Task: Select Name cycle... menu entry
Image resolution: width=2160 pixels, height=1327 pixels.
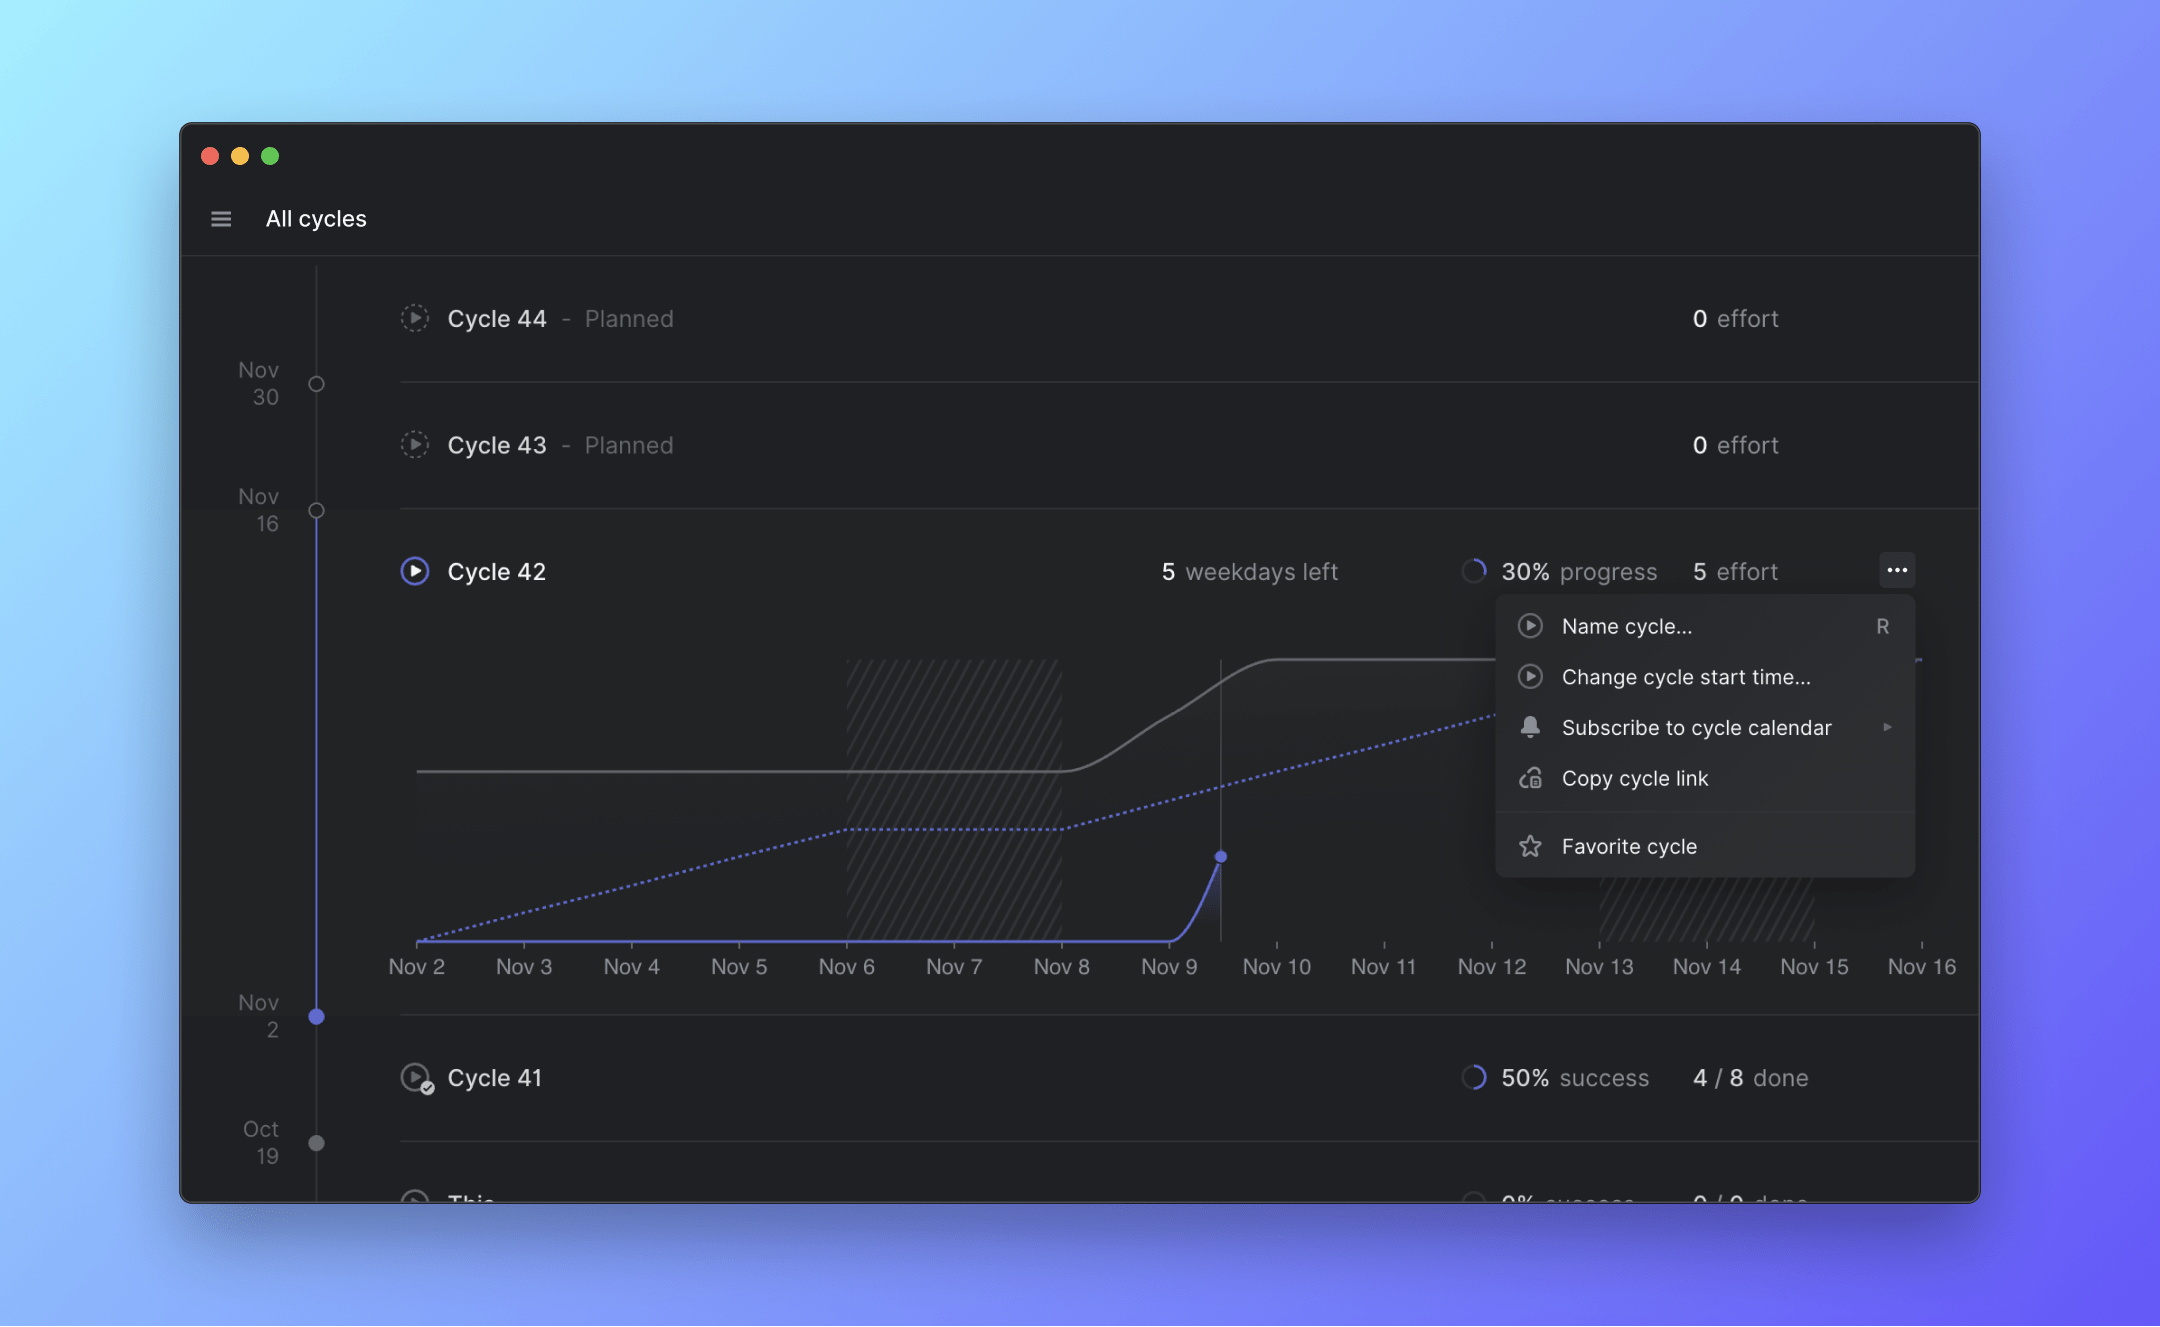Action: pyautogui.click(x=1626, y=626)
